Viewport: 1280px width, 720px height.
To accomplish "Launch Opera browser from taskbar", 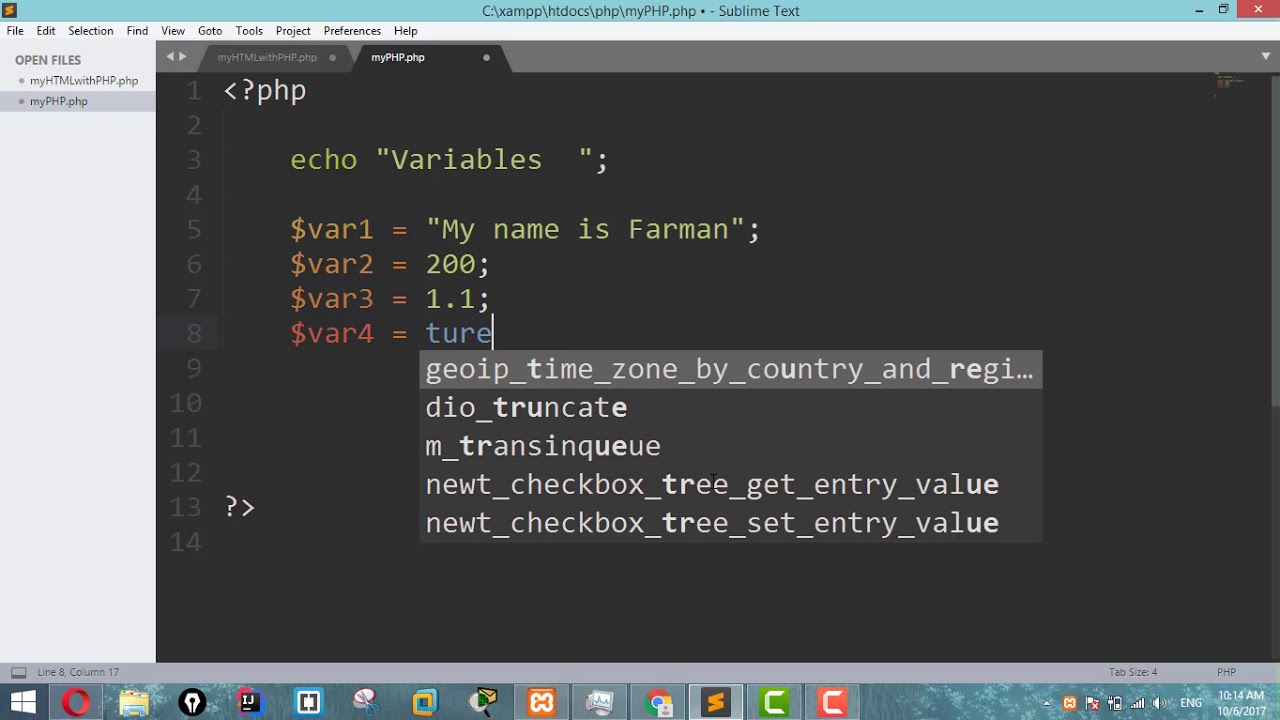I will 76,702.
